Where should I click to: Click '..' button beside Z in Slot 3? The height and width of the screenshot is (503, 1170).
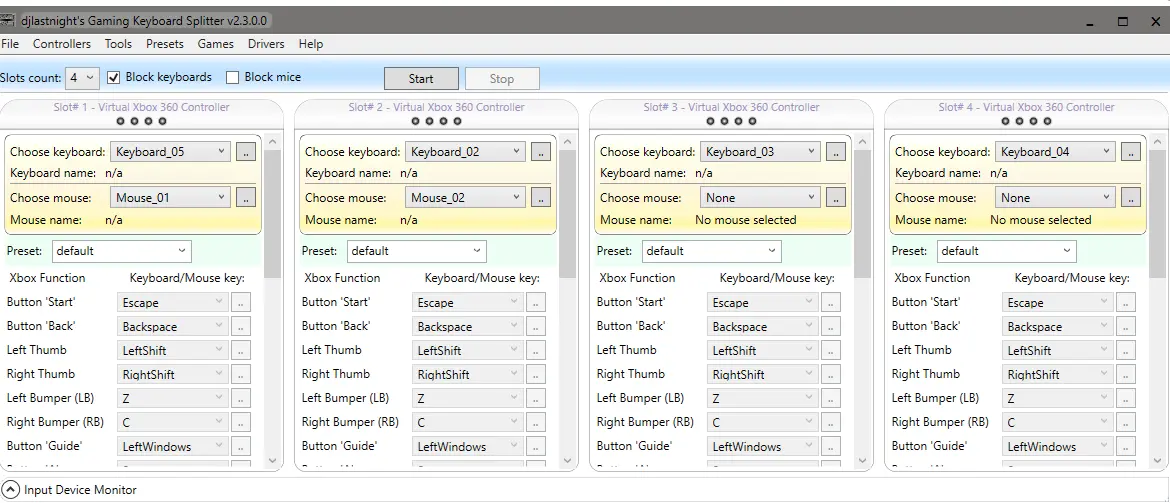[x=830, y=399]
